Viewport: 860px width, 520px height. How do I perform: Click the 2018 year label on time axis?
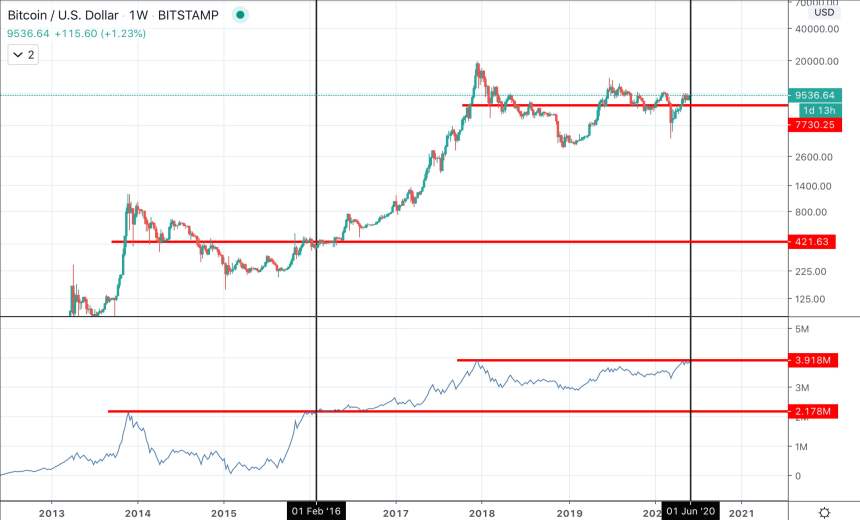coord(482,513)
